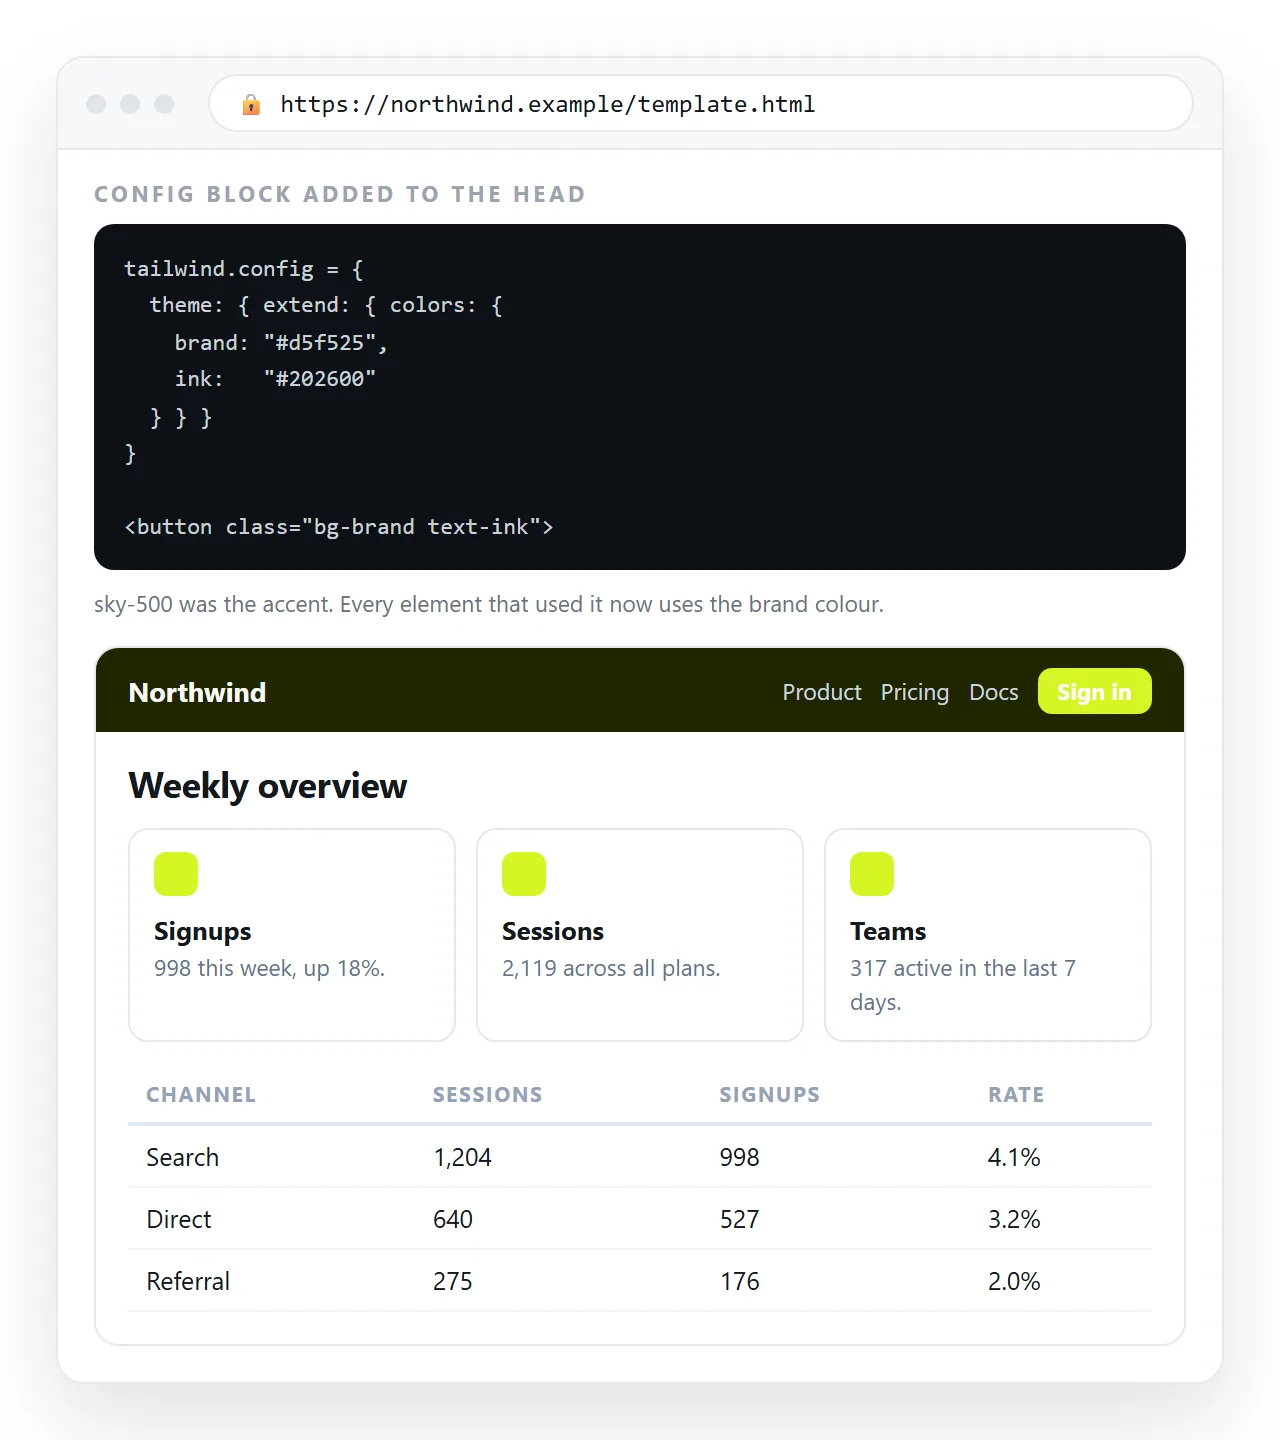Viewport: 1280px width, 1440px height.
Task: Click the sky-500 accent description sentence
Action: 489,604
